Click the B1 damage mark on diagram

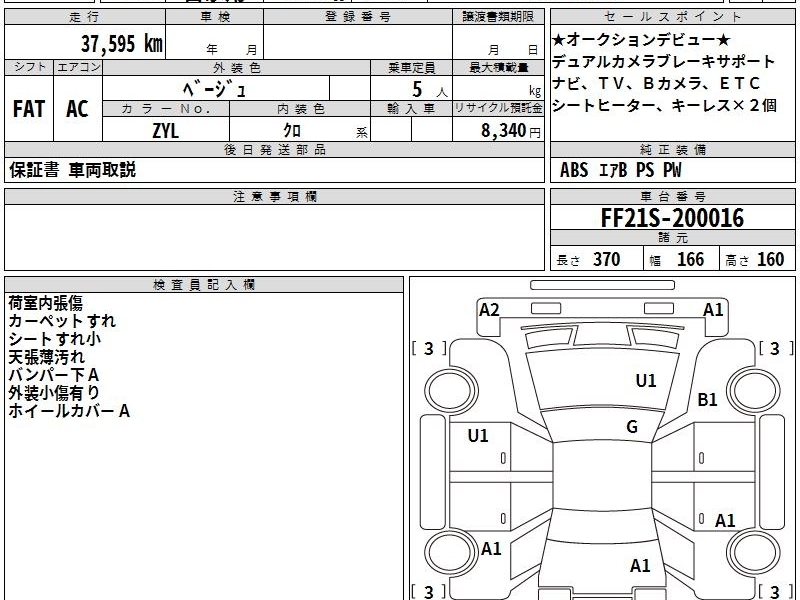[707, 399]
